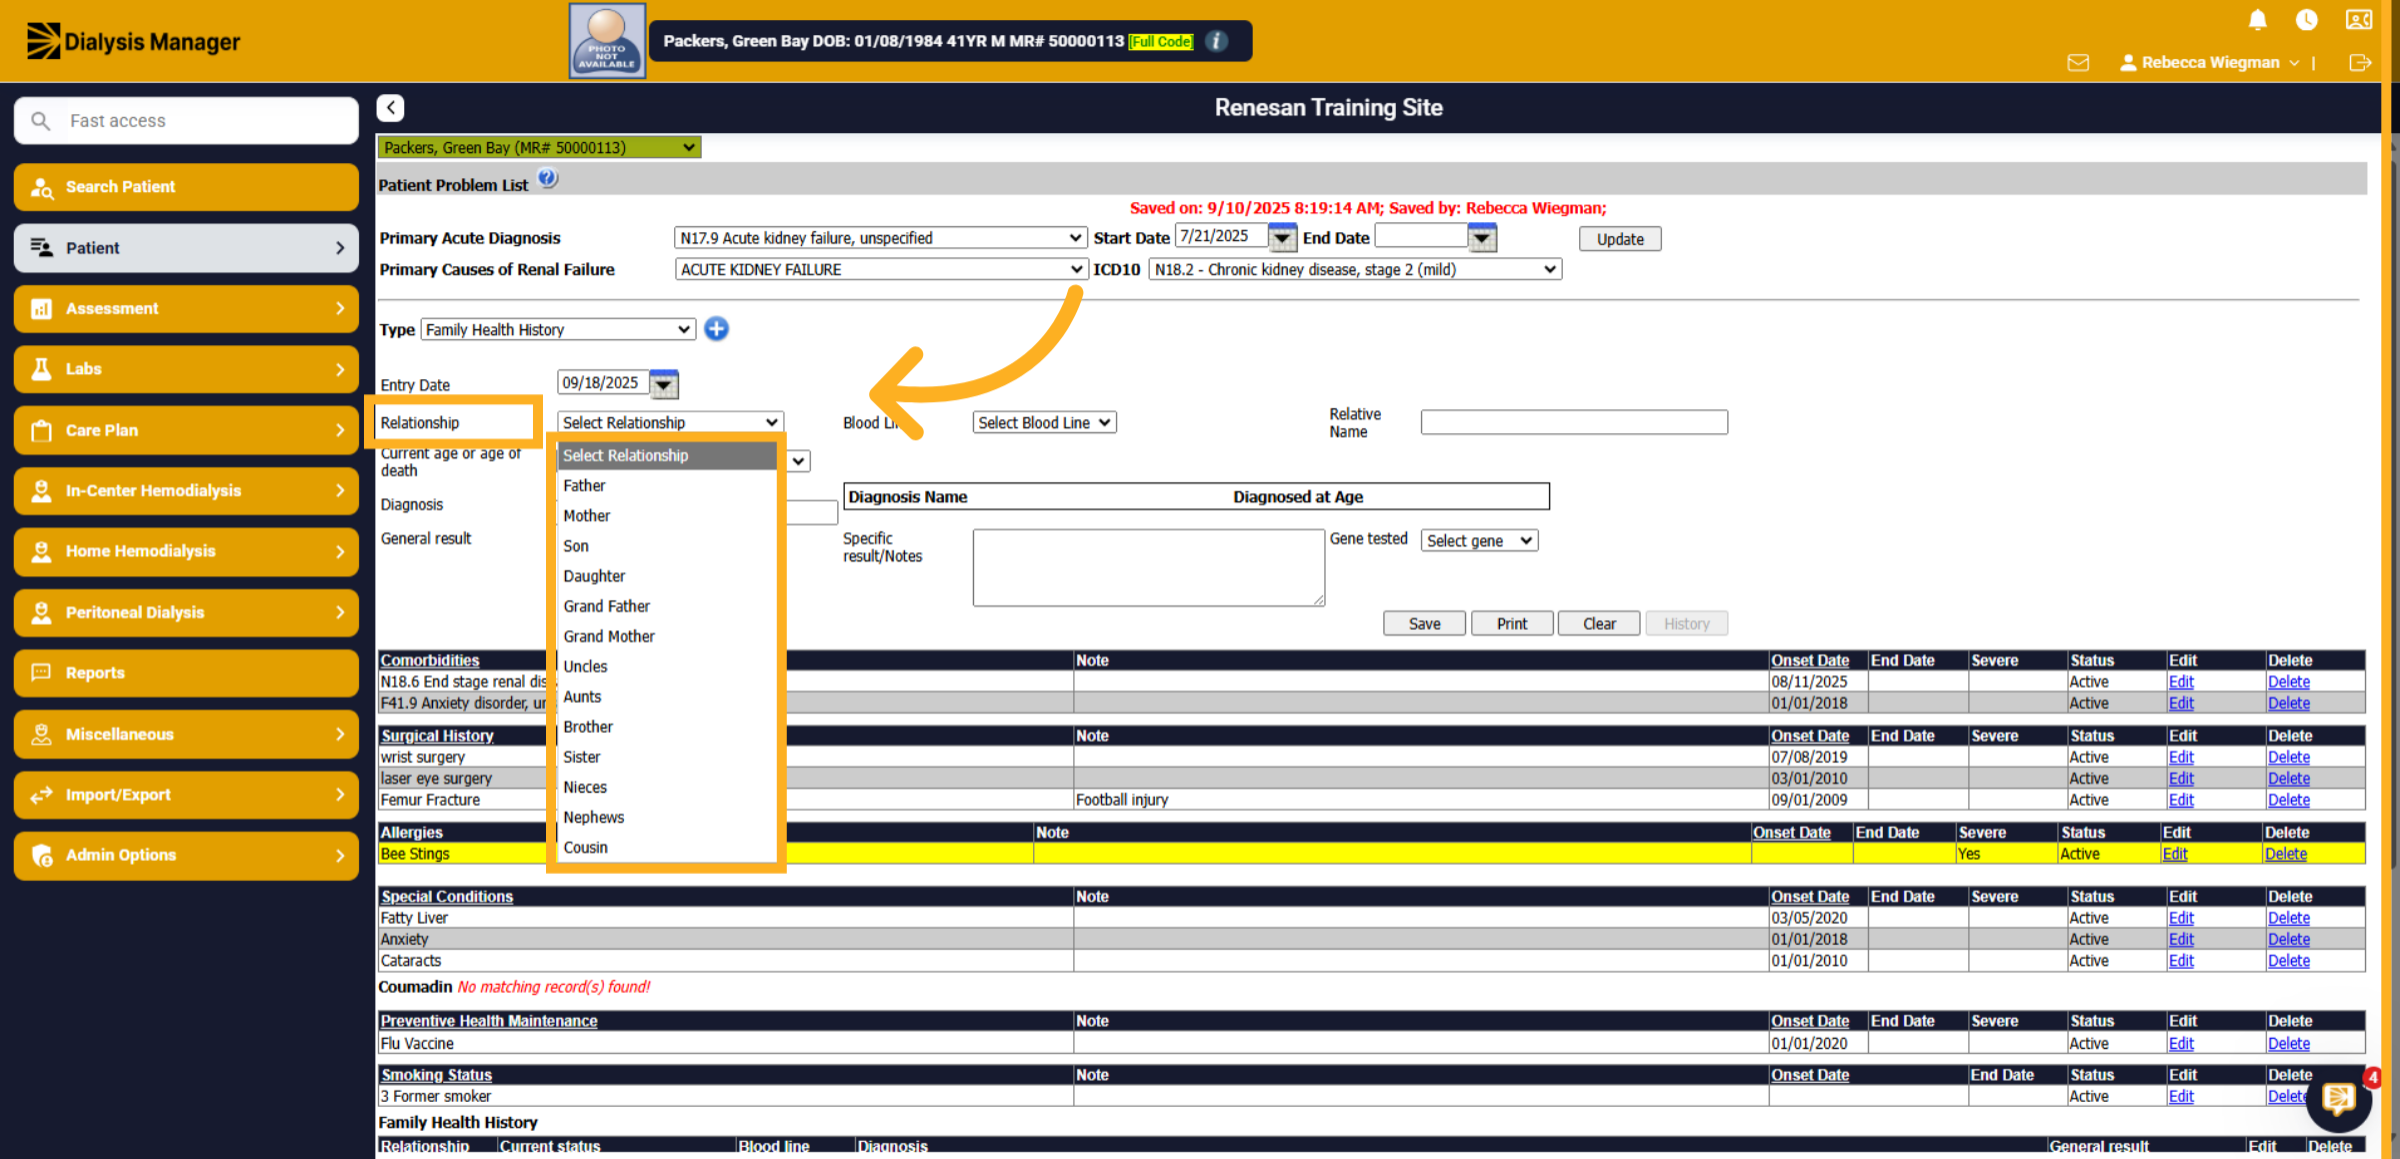Choose Father from the relationship list
The image size is (2400, 1159).
pyautogui.click(x=667, y=485)
